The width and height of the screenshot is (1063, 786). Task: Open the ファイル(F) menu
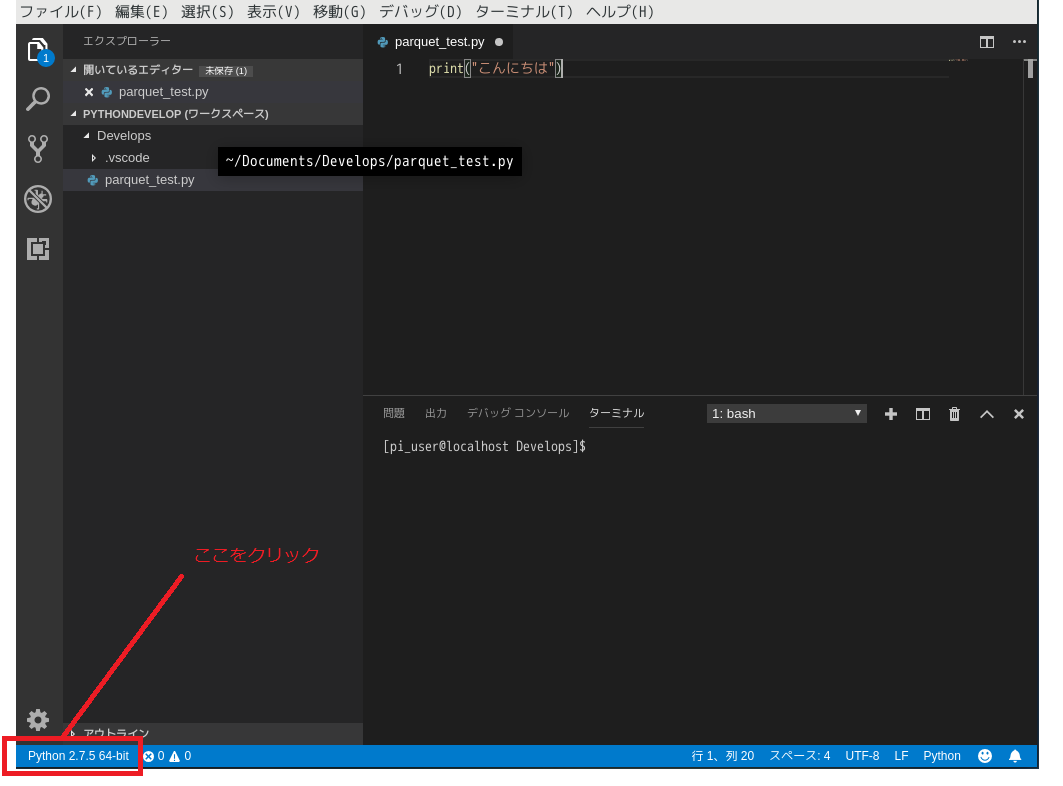coord(61,12)
